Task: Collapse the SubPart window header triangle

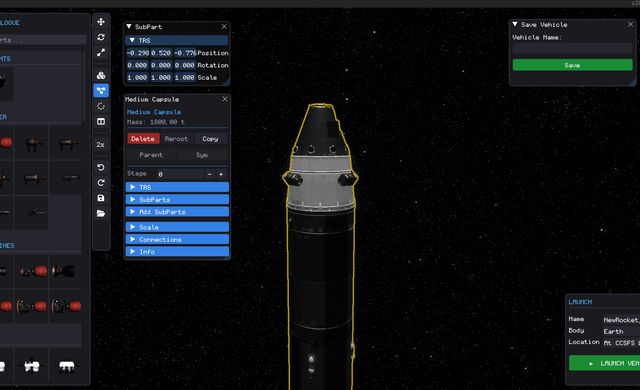Action: coord(129,27)
